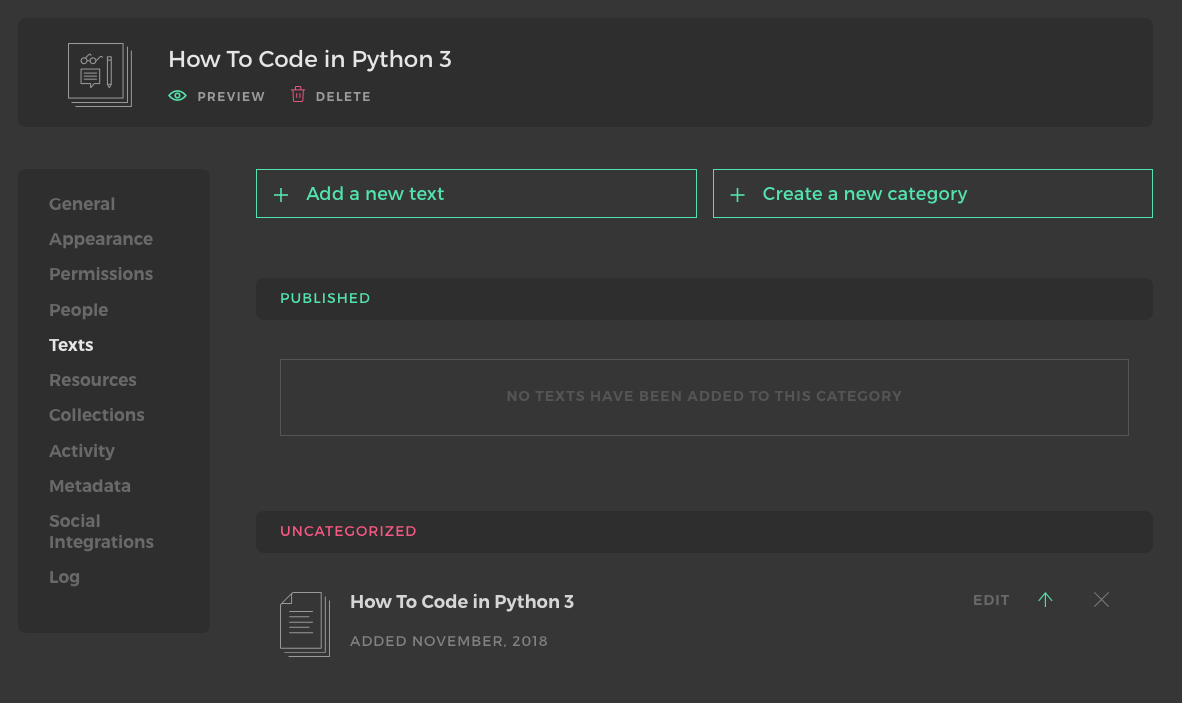Open the Resources section
The width and height of the screenshot is (1182, 703).
[93, 381]
